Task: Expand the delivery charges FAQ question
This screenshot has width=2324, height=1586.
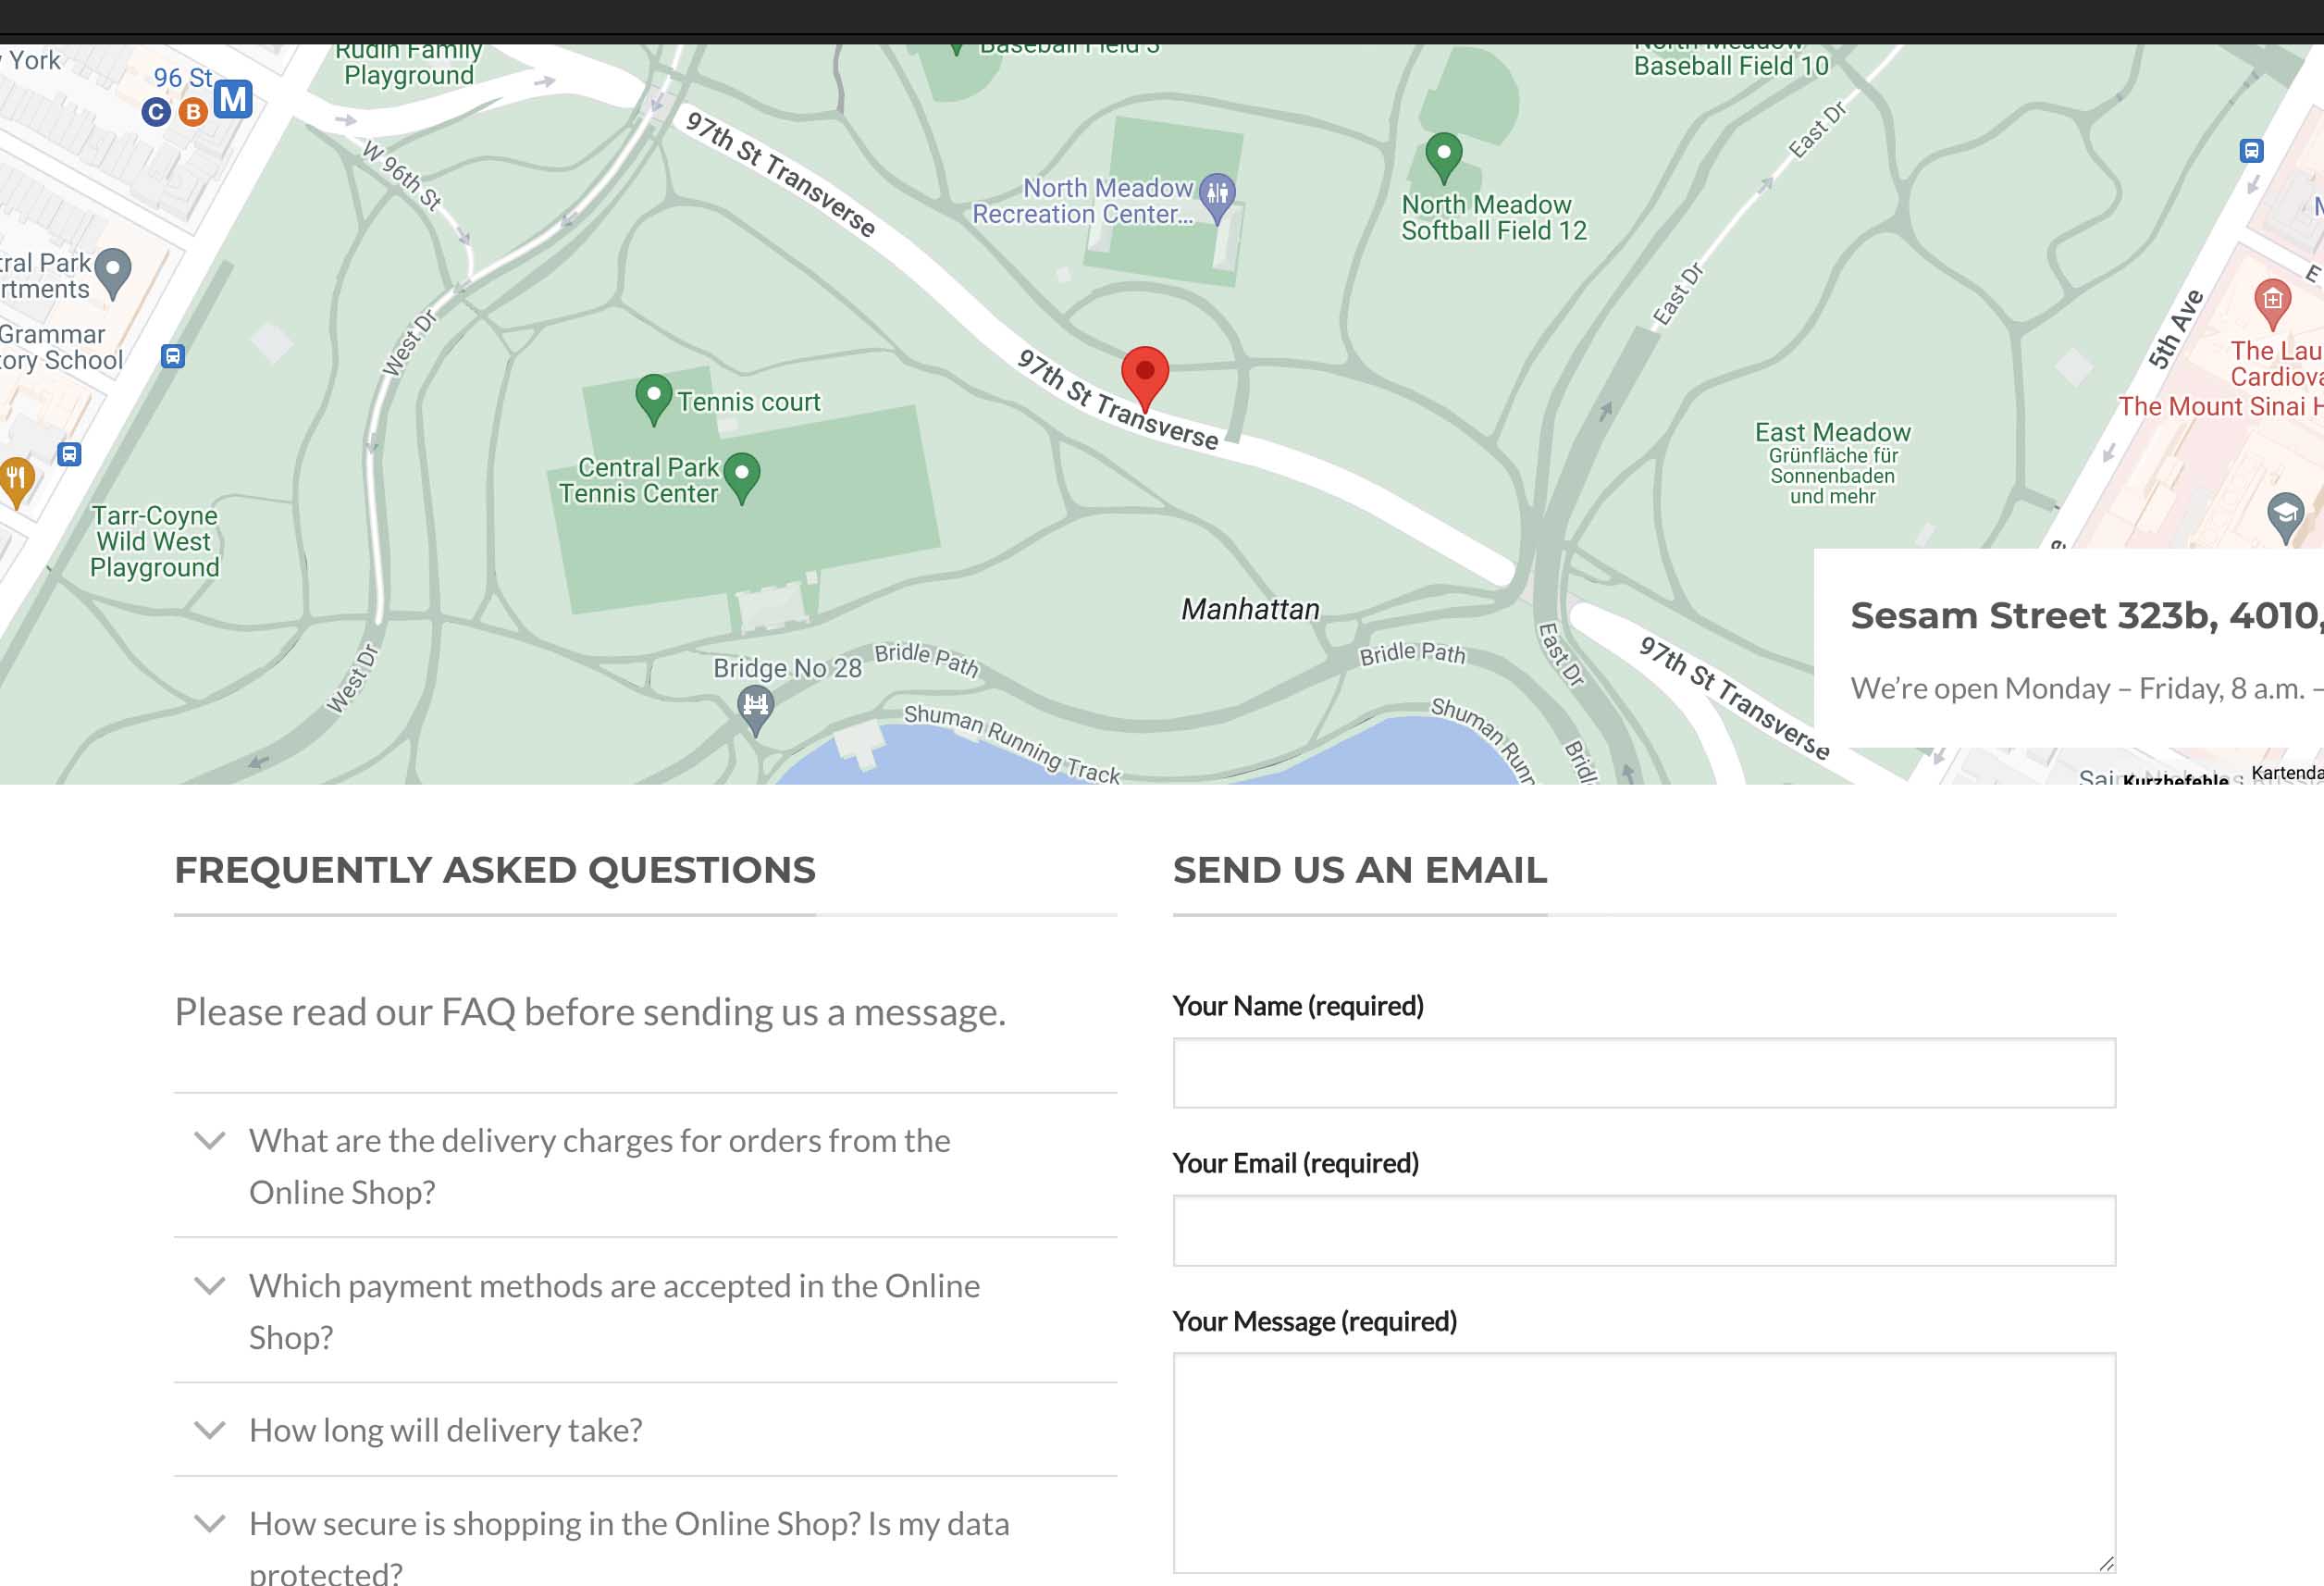Action: [645, 1165]
